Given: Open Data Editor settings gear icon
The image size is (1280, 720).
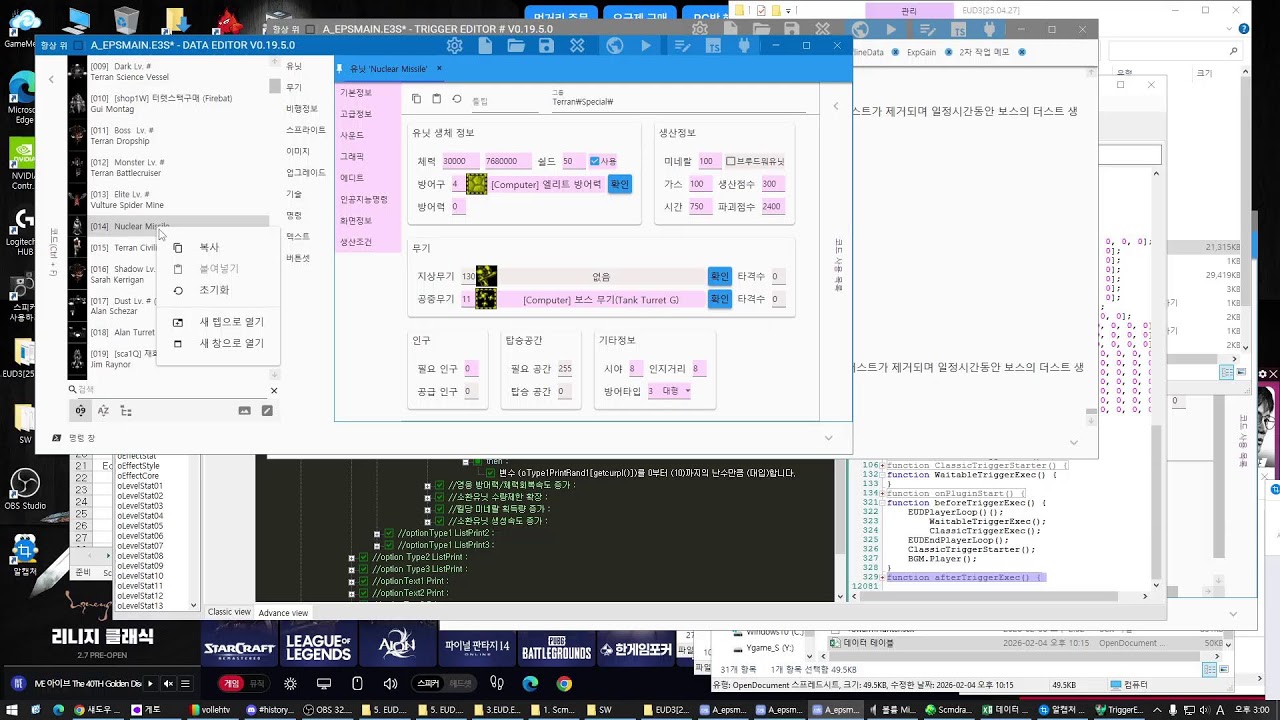Looking at the screenshot, I should point(454,46).
